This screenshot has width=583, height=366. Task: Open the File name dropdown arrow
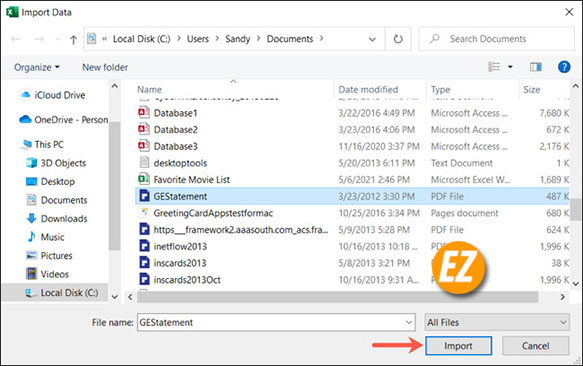point(409,322)
